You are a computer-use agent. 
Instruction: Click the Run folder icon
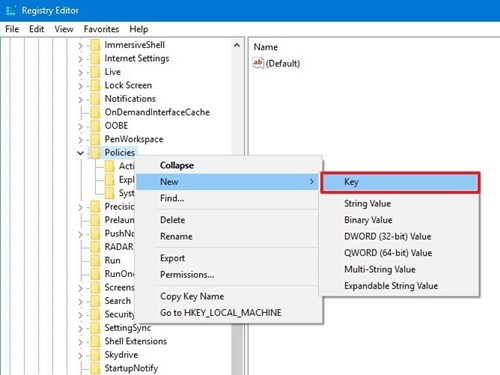point(95,260)
